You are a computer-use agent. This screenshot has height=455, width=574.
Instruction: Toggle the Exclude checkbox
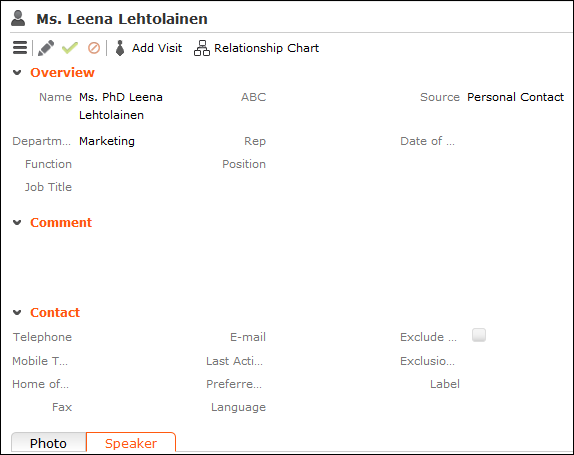479,335
